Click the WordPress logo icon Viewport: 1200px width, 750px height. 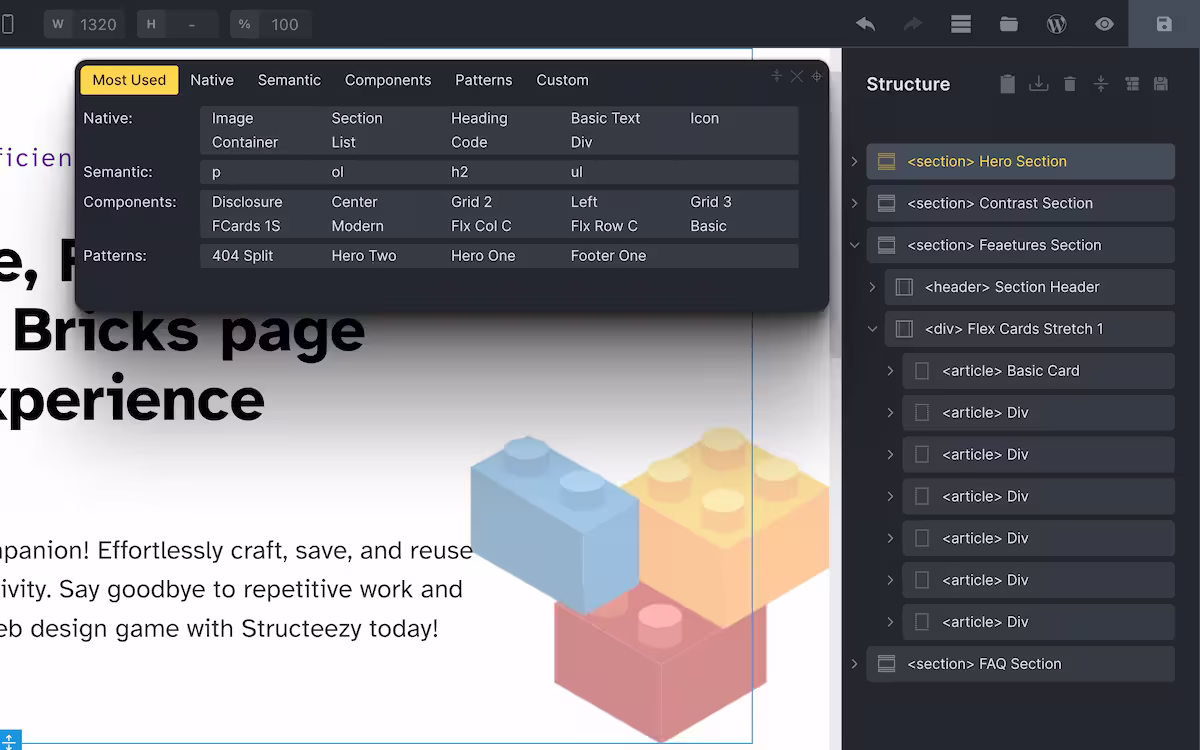(1056, 24)
